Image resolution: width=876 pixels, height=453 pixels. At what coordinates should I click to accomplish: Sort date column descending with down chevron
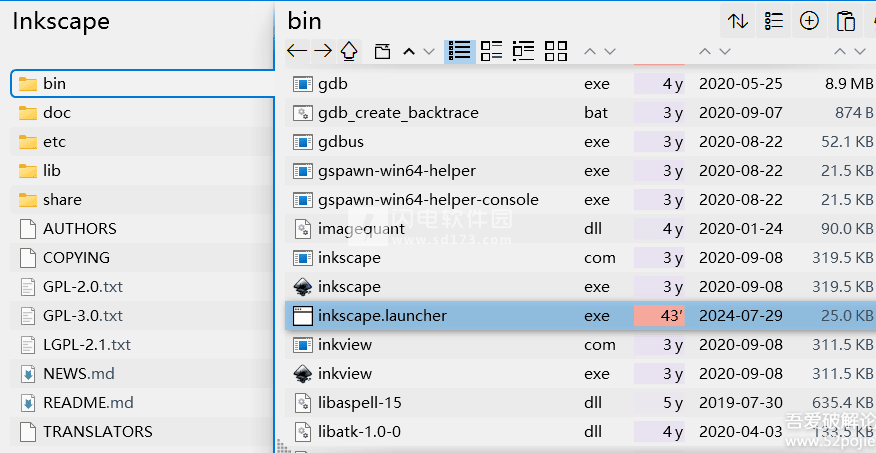point(725,52)
